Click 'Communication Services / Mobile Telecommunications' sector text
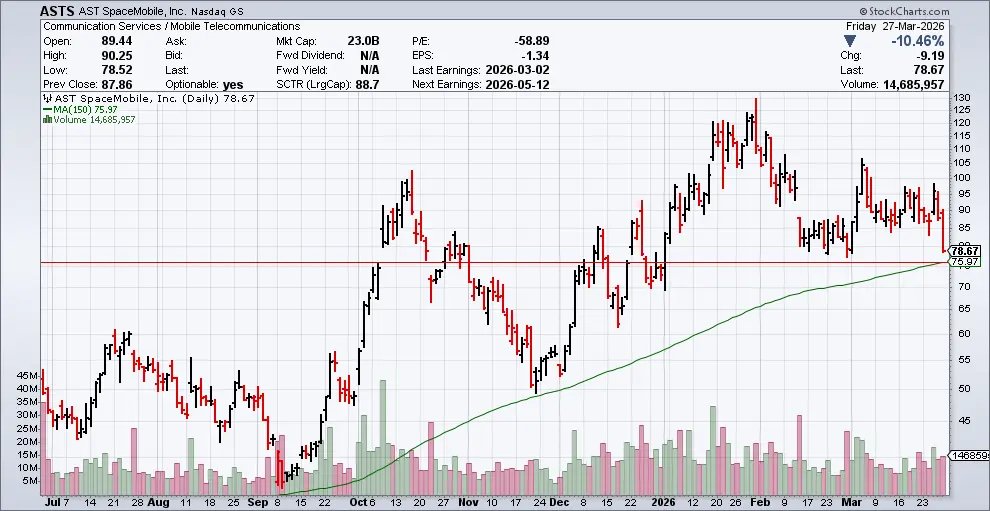The image size is (990, 511). coord(172,27)
